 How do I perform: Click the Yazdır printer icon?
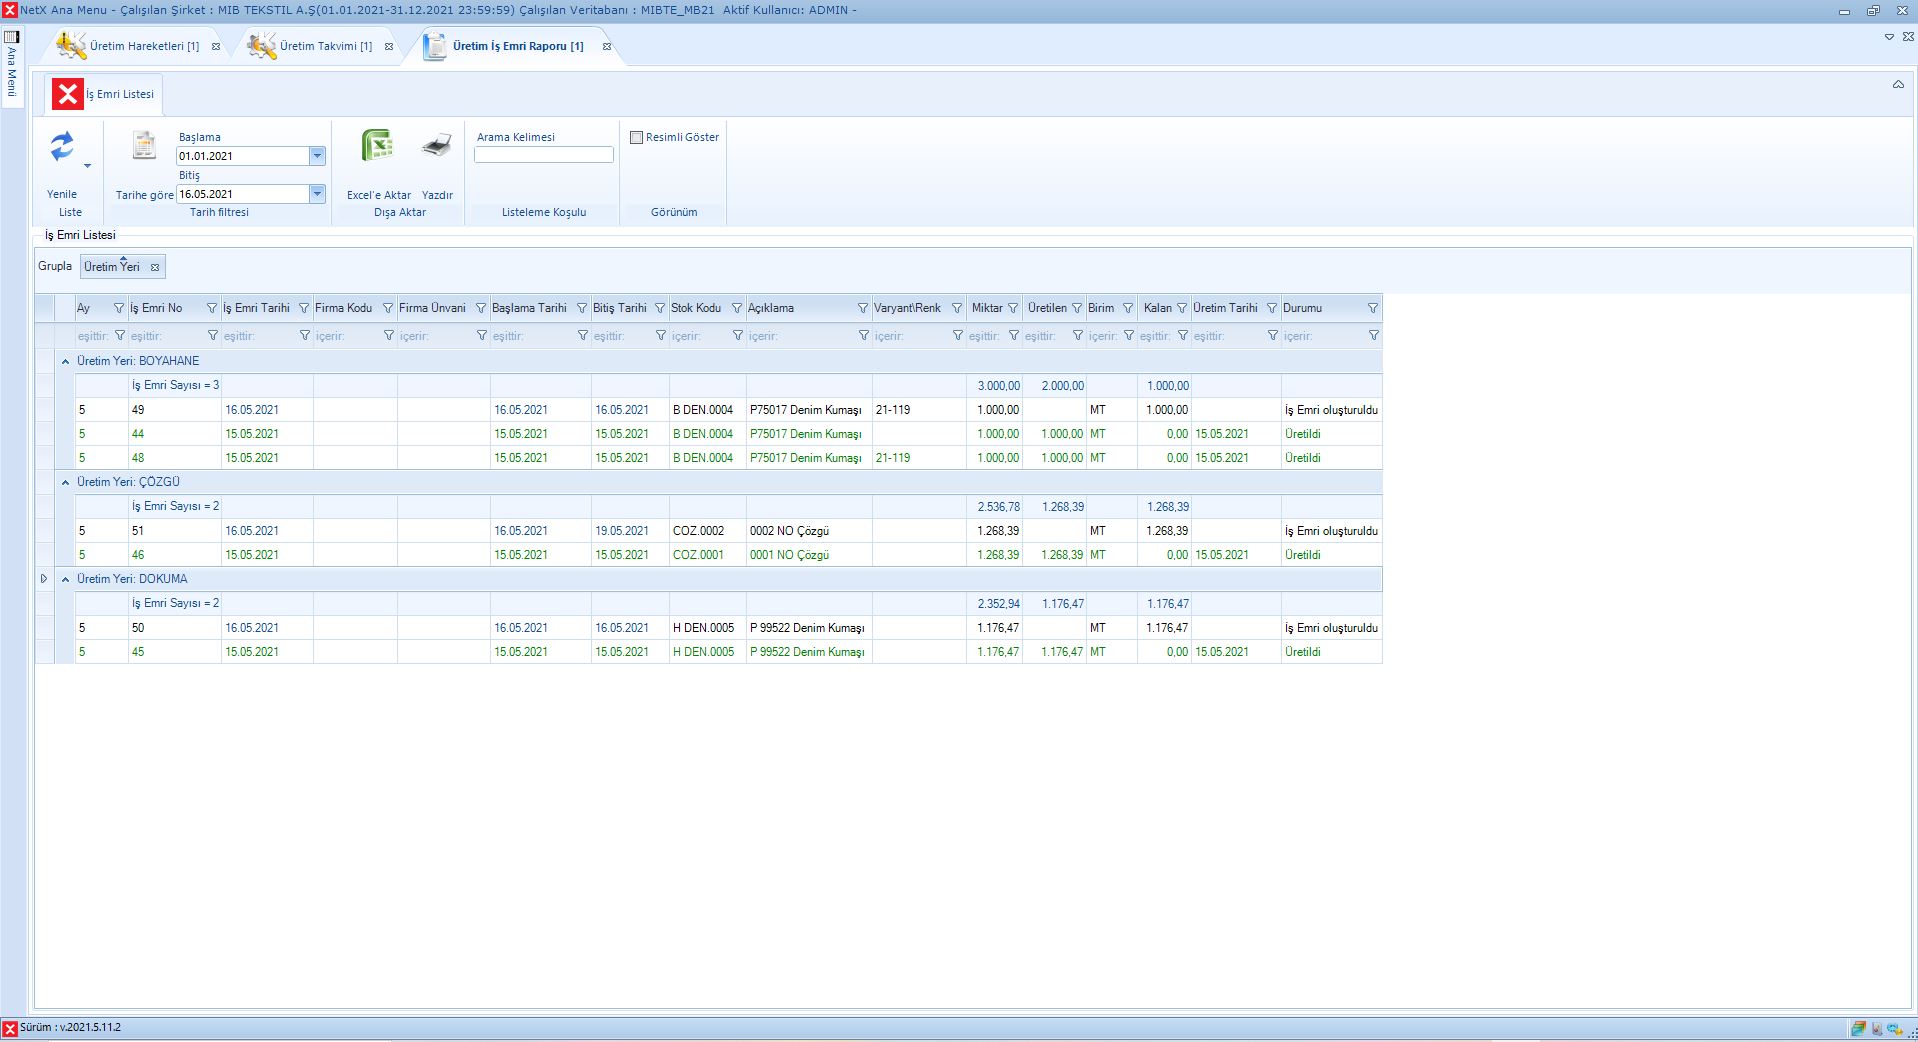437,146
